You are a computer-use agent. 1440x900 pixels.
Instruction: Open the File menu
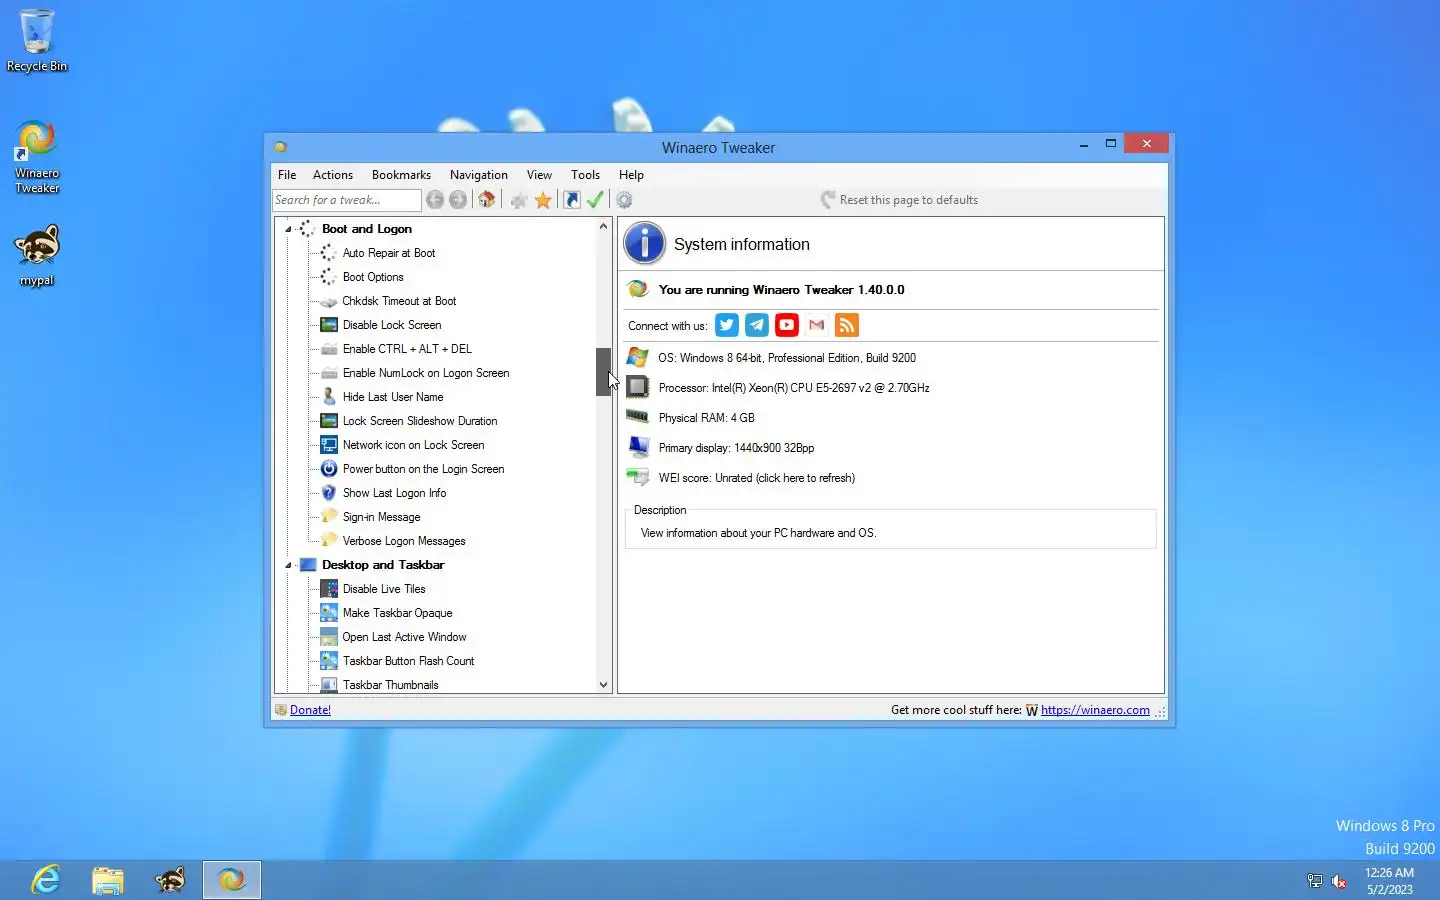287,175
